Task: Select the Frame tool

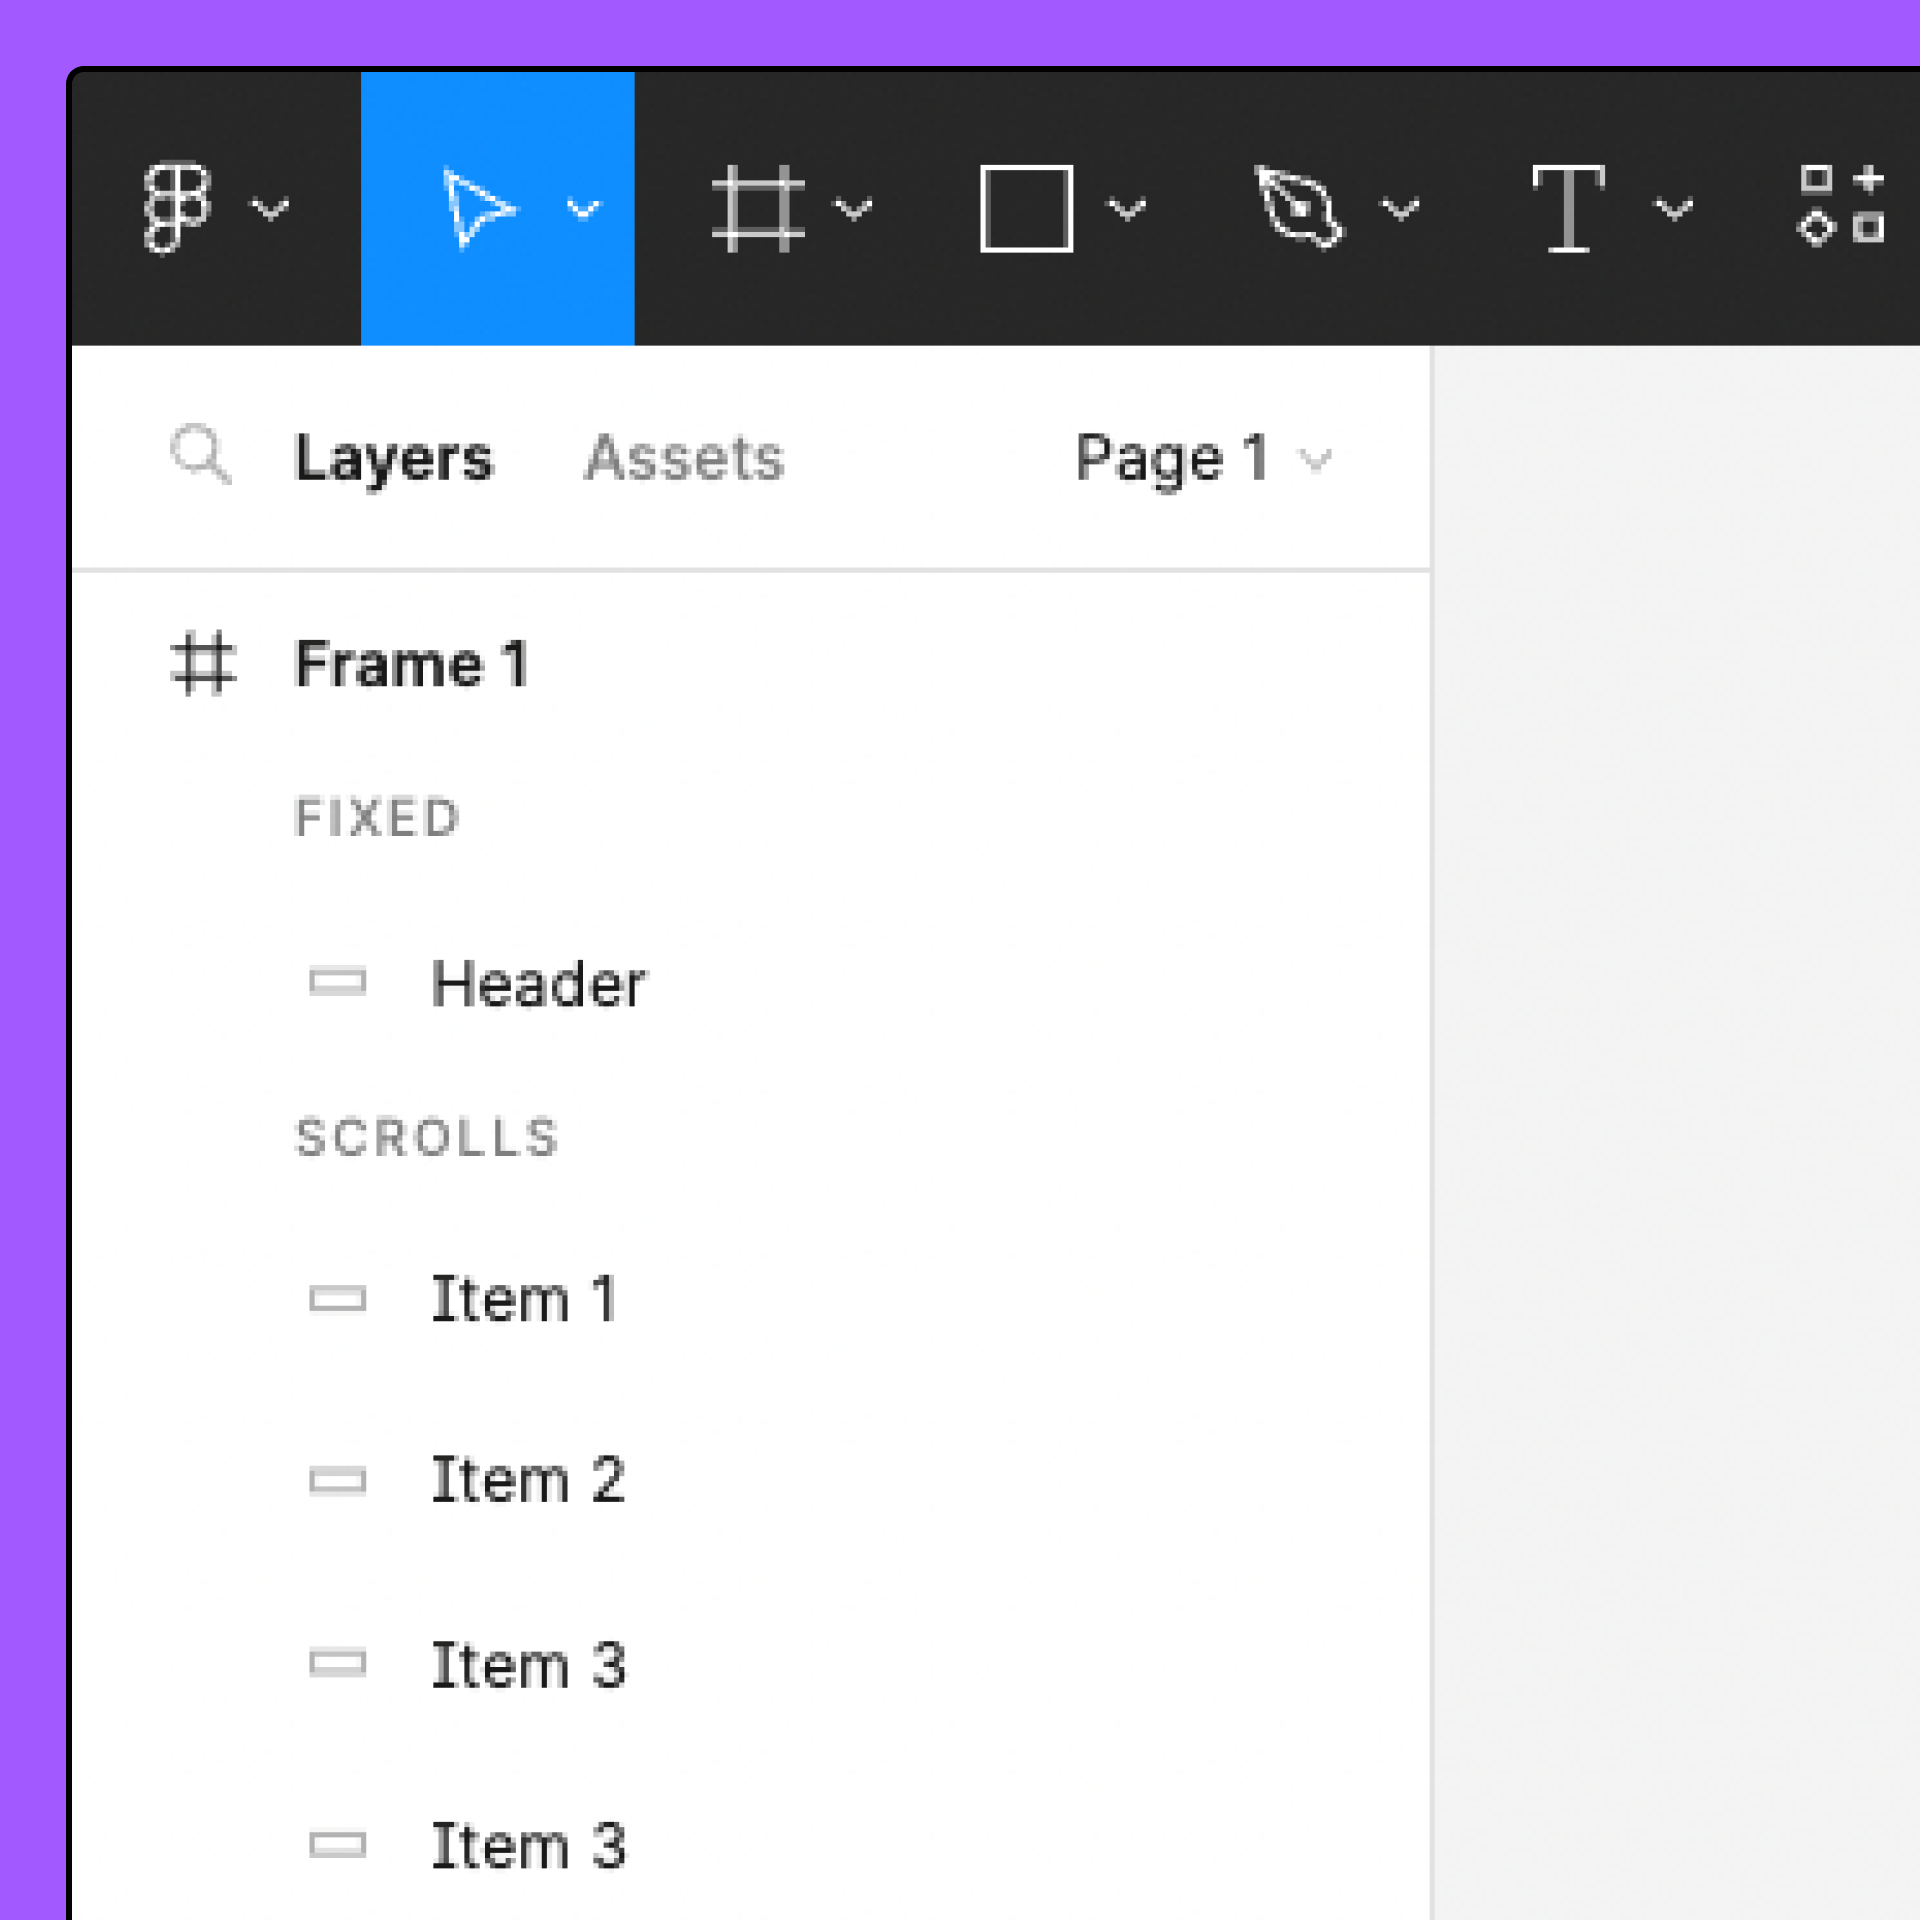Action: click(x=760, y=207)
